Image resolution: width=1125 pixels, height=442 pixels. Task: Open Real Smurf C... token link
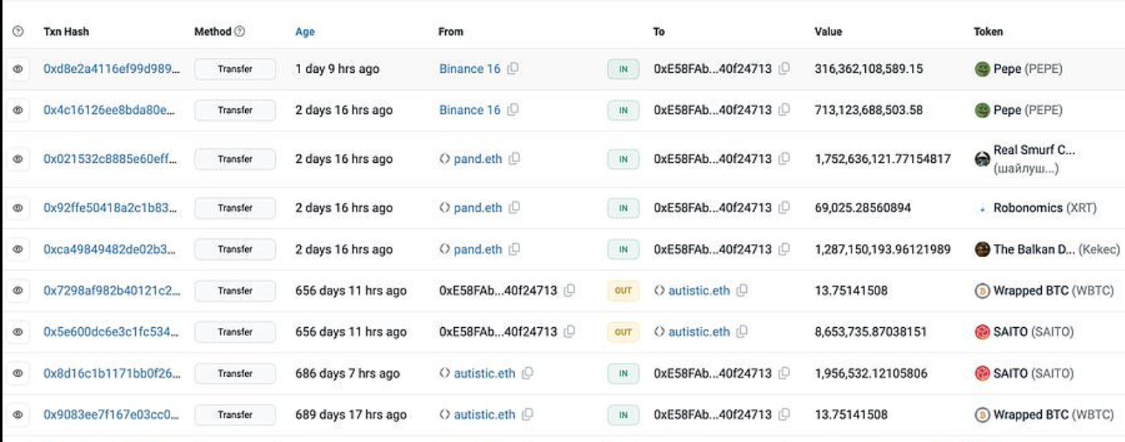click(1034, 151)
